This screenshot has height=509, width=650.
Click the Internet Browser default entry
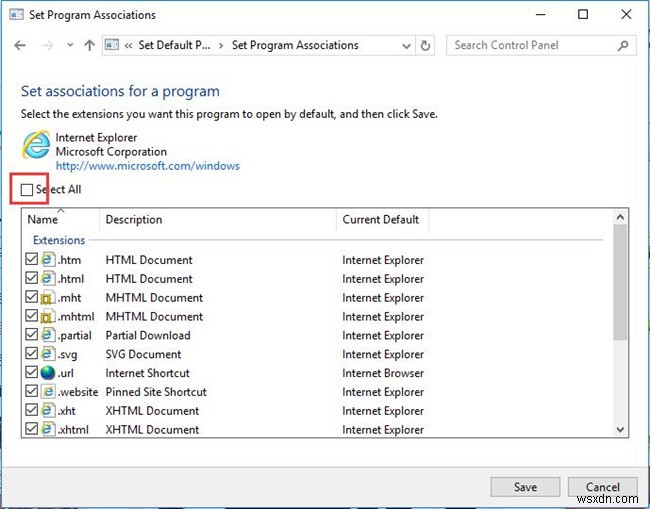point(383,373)
